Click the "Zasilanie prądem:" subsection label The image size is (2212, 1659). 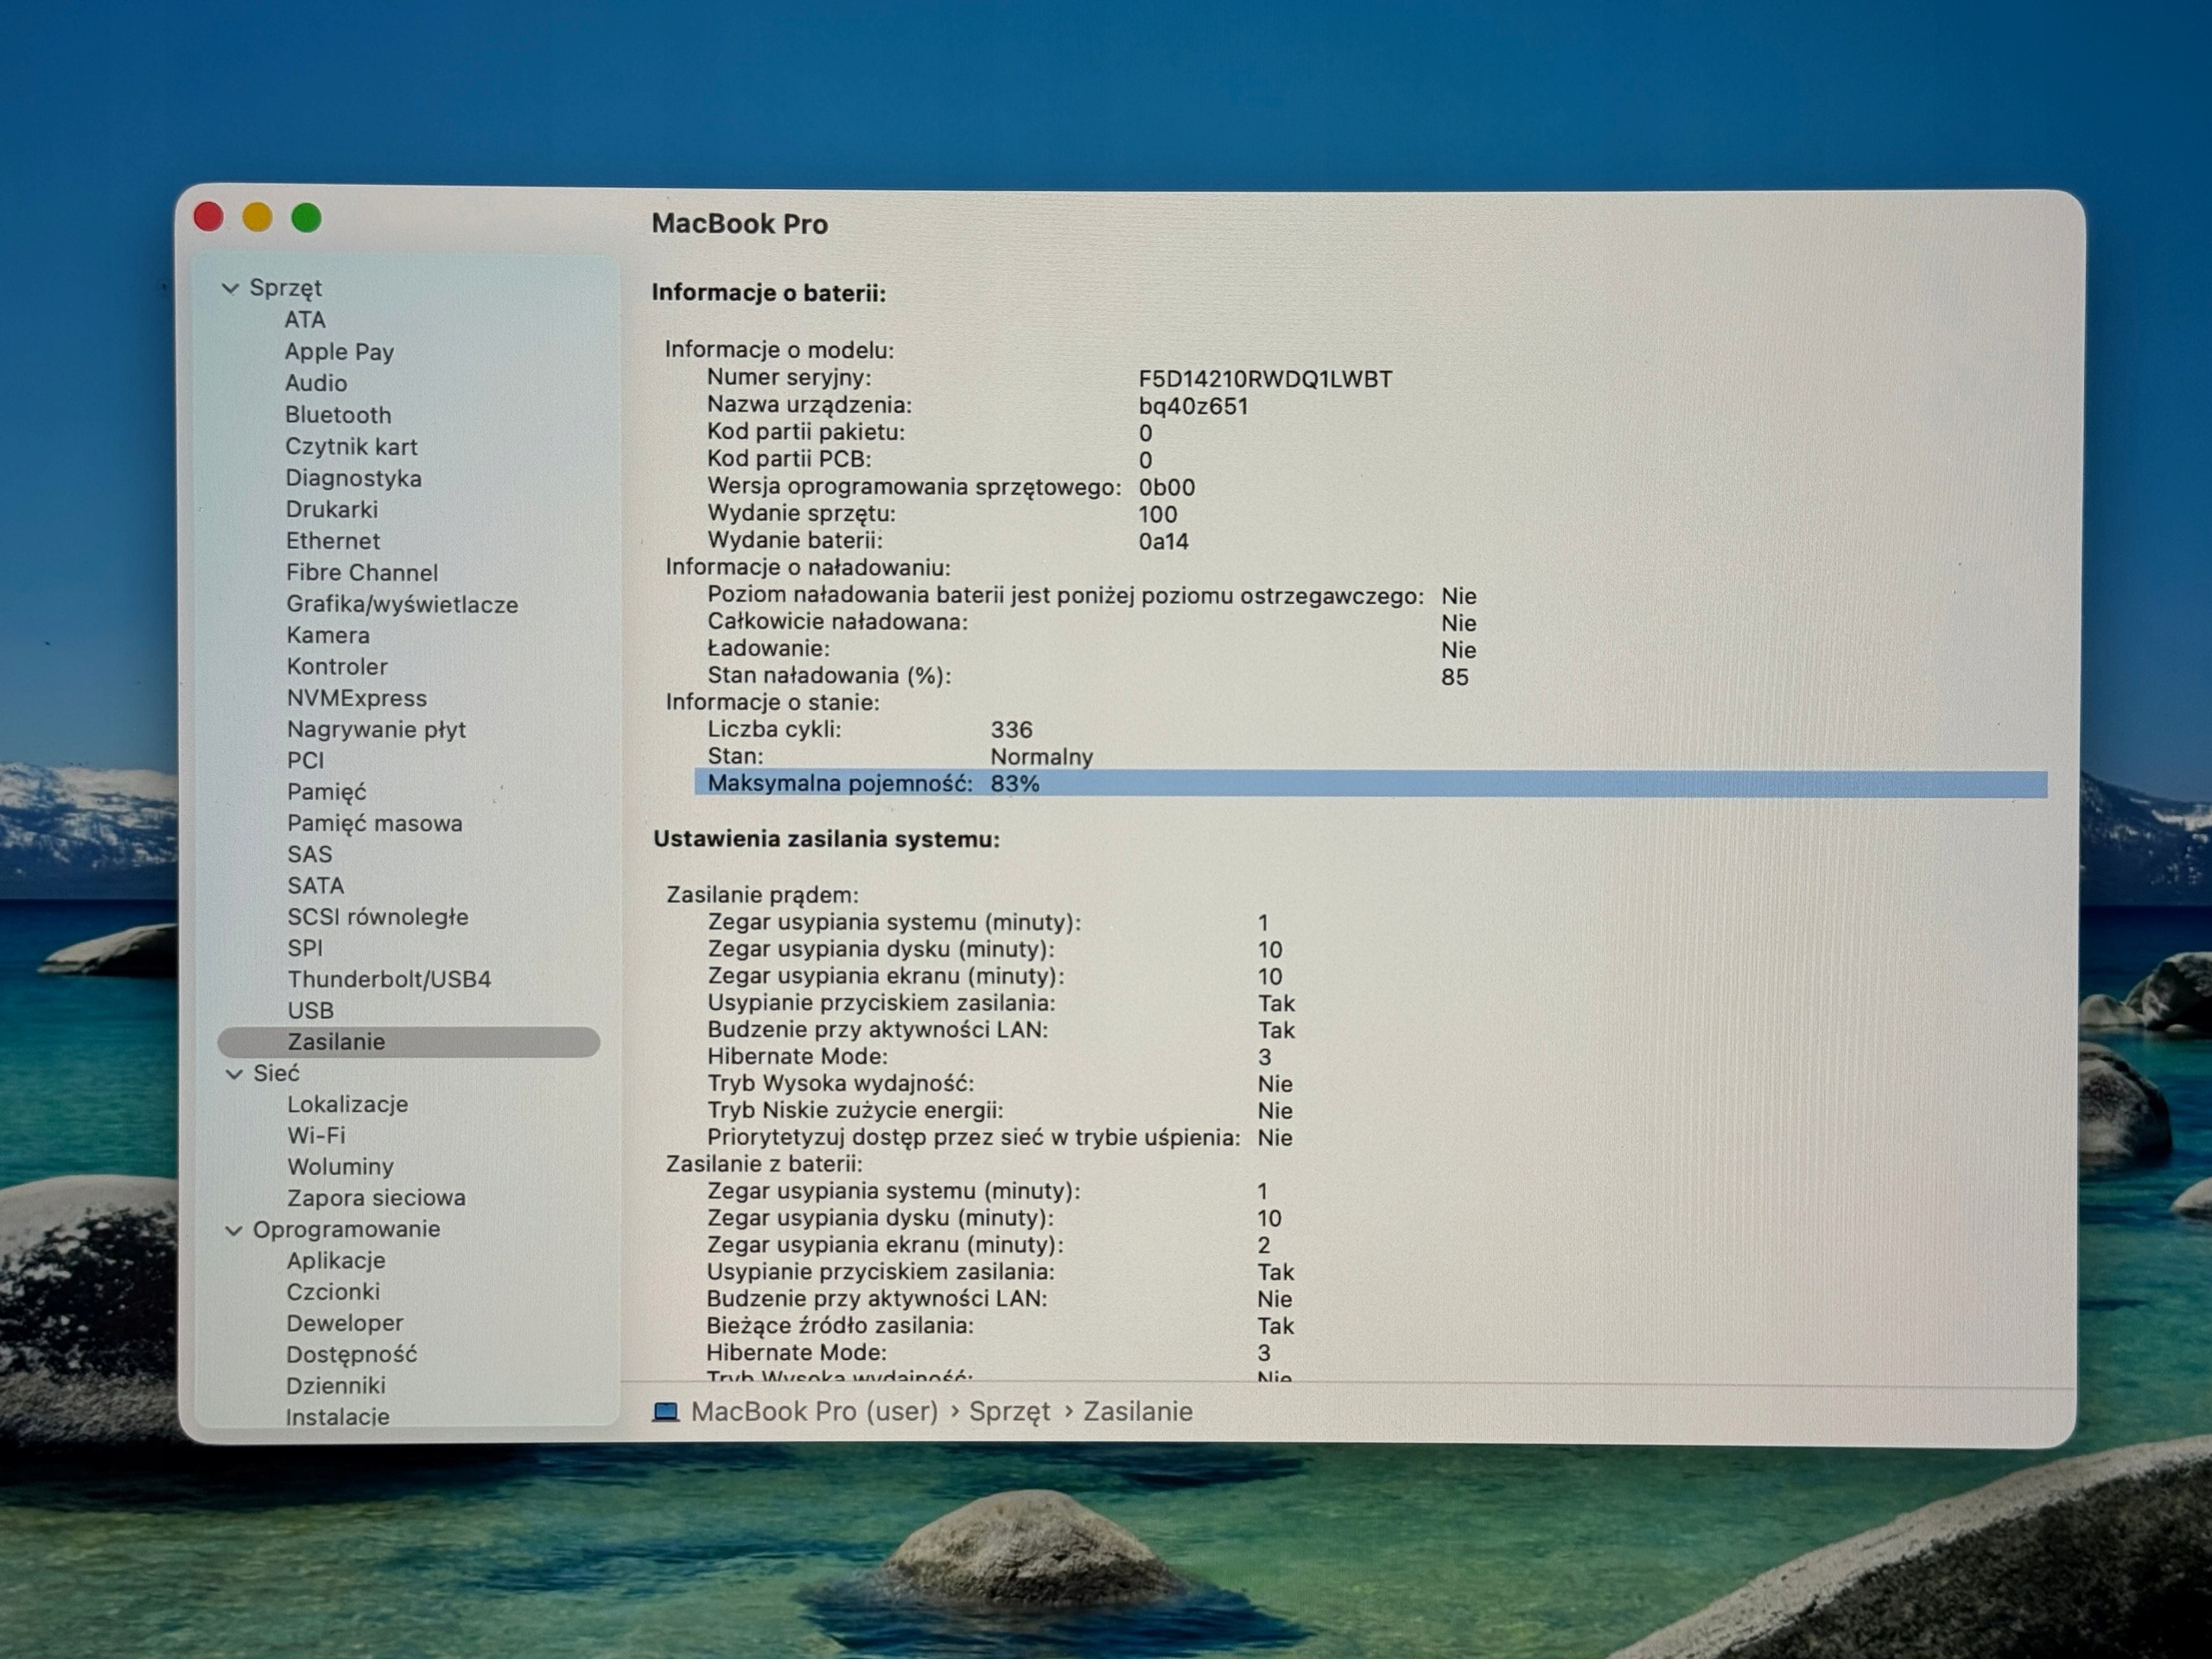point(763,895)
